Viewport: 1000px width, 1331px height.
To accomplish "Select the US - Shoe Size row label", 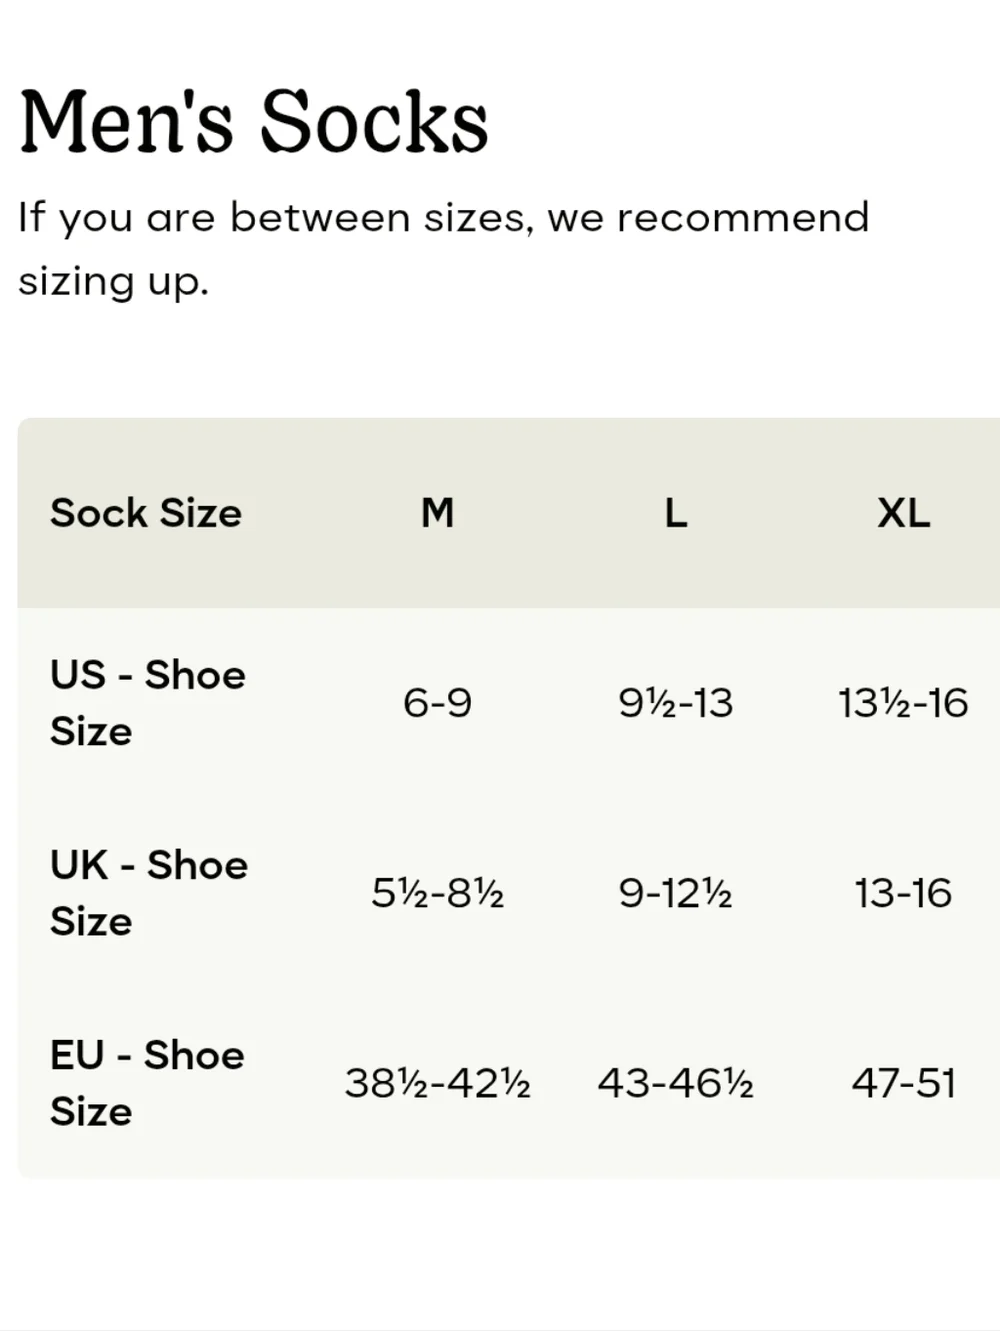I will tap(148, 703).
